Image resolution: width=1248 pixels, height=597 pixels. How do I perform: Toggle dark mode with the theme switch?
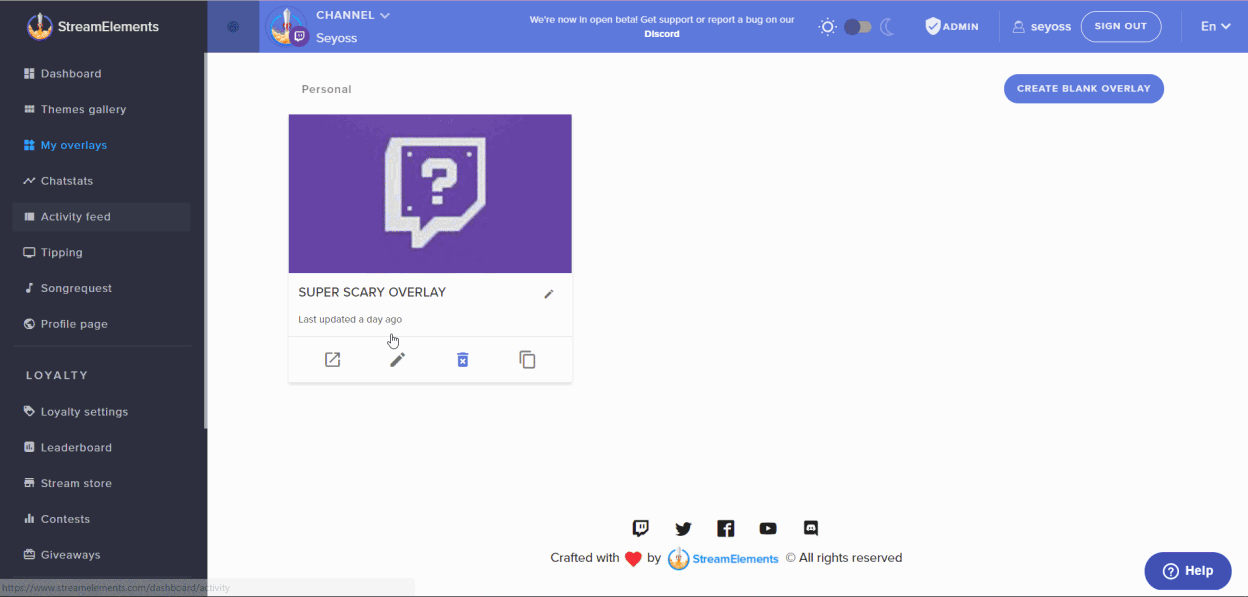coord(857,26)
